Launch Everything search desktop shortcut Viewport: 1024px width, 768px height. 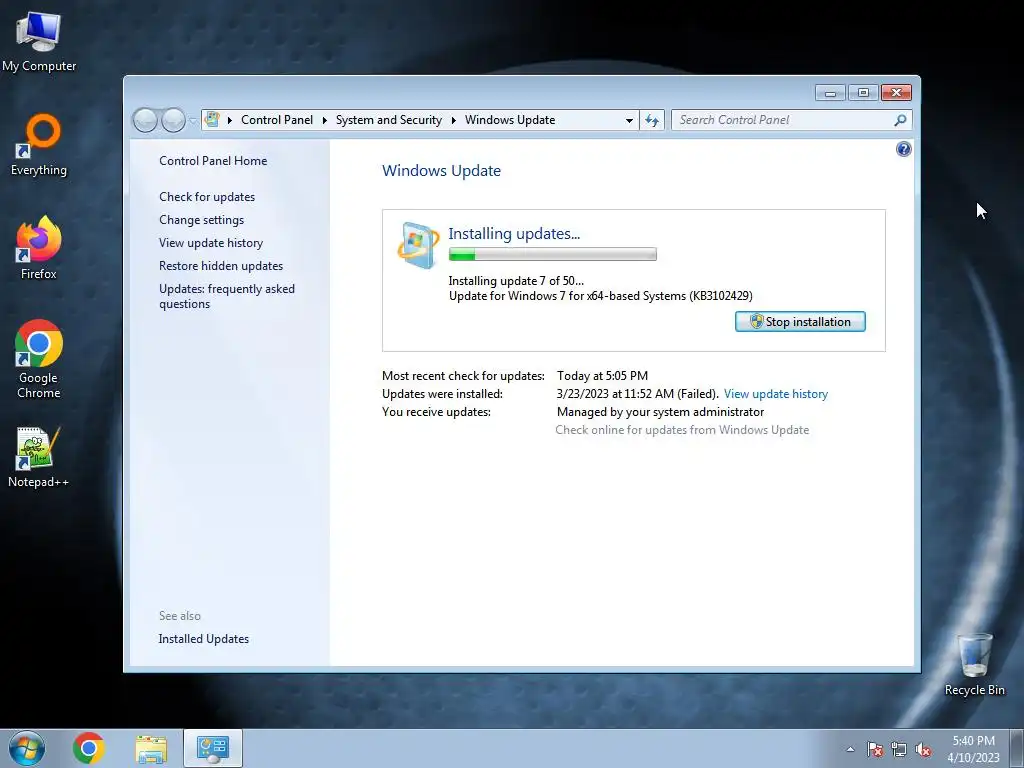(x=39, y=145)
